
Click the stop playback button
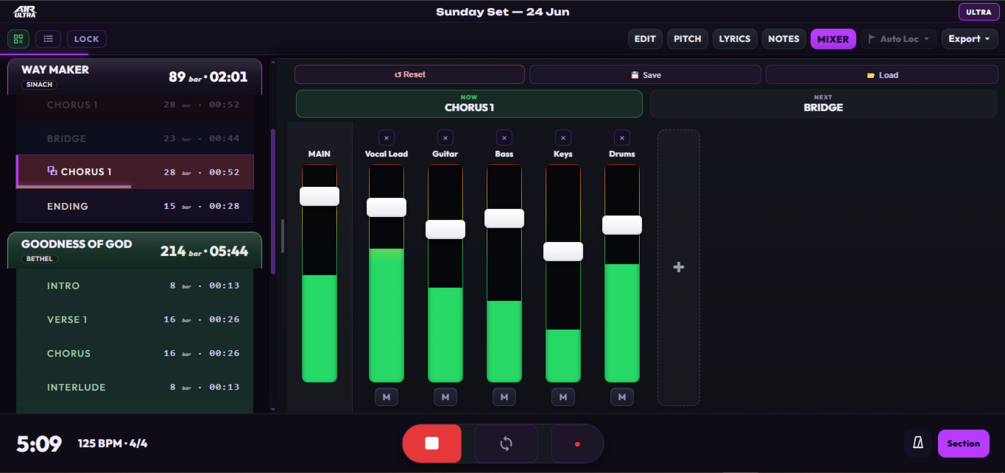coord(431,444)
